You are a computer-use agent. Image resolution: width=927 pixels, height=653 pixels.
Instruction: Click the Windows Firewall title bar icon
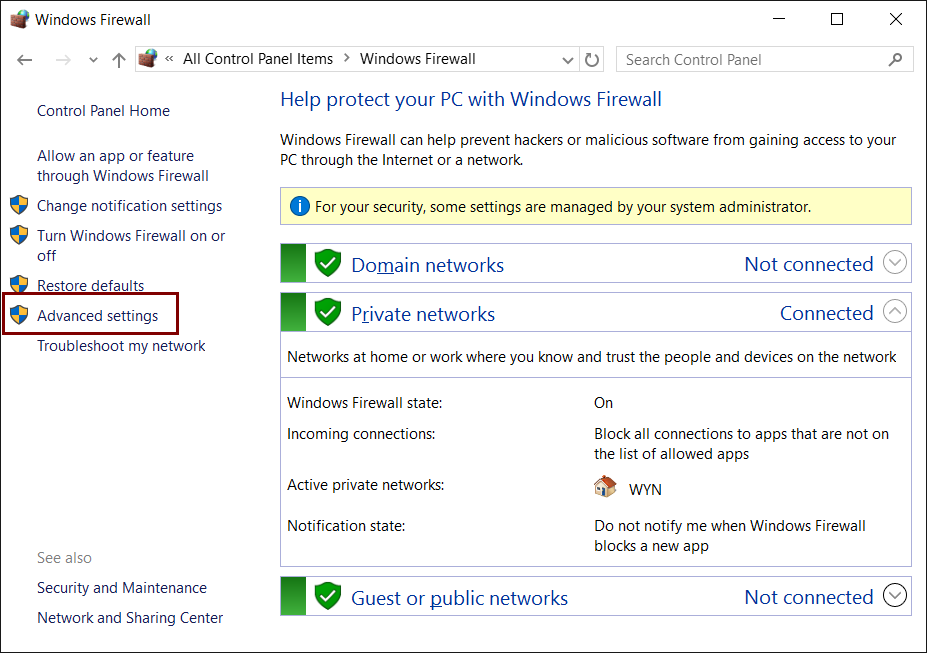point(20,20)
